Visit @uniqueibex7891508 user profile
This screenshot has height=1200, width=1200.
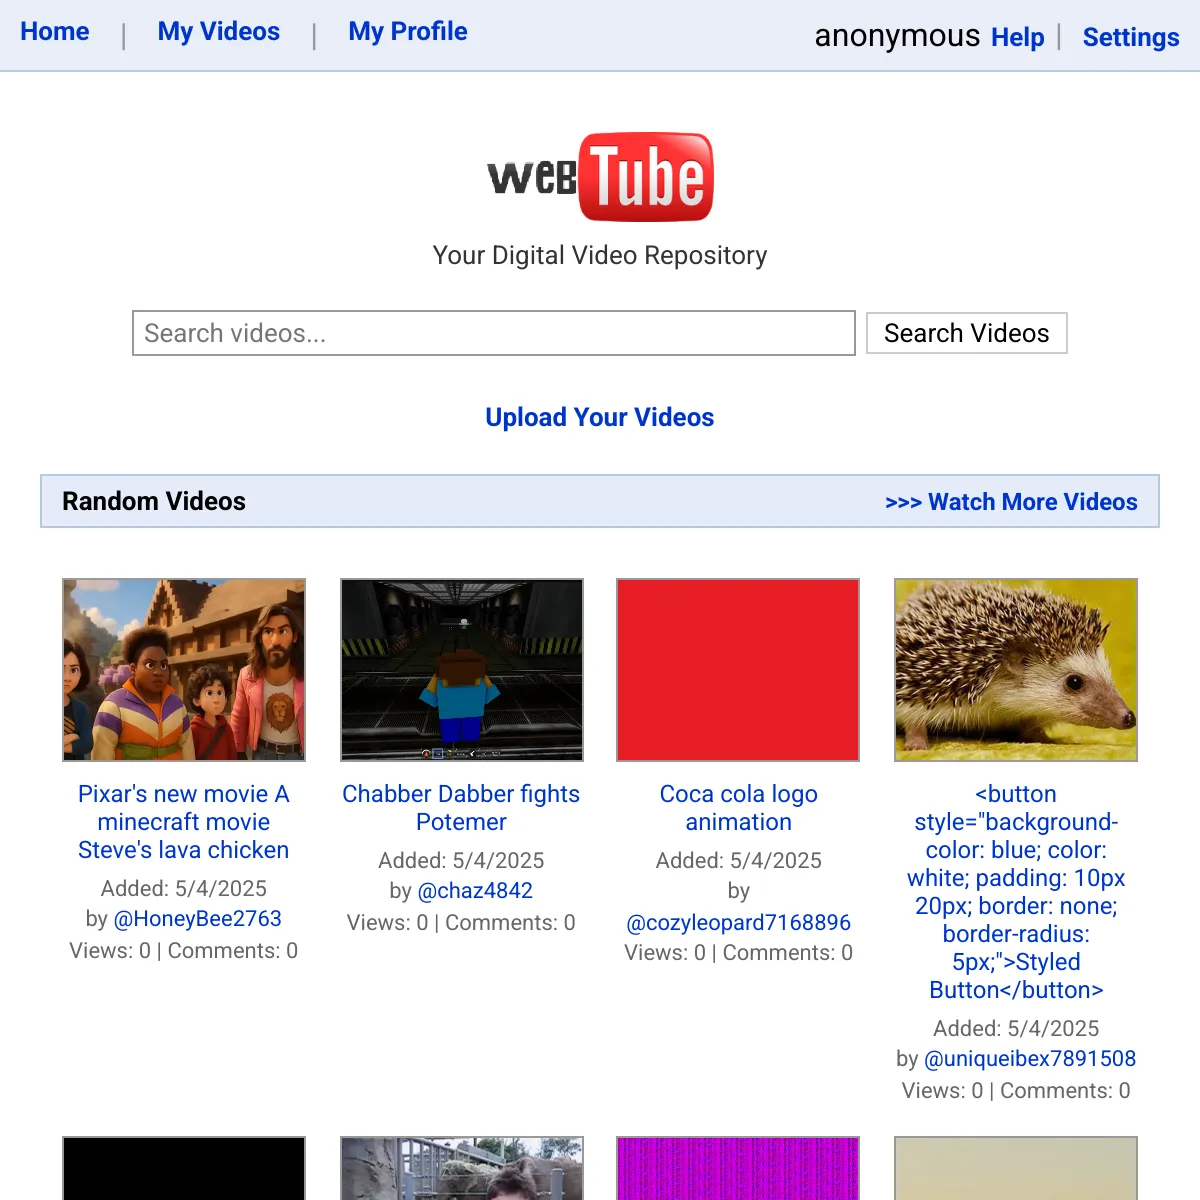[x=1030, y=1059]
